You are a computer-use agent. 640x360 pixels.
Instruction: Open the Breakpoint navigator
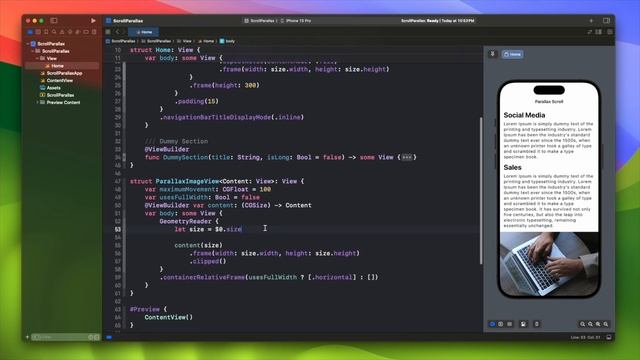click(x=86, y=32)
